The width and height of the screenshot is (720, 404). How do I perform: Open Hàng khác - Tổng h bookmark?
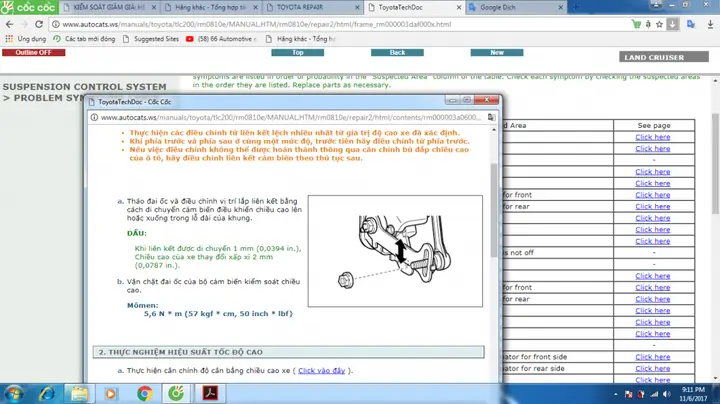tap(301, 39)
